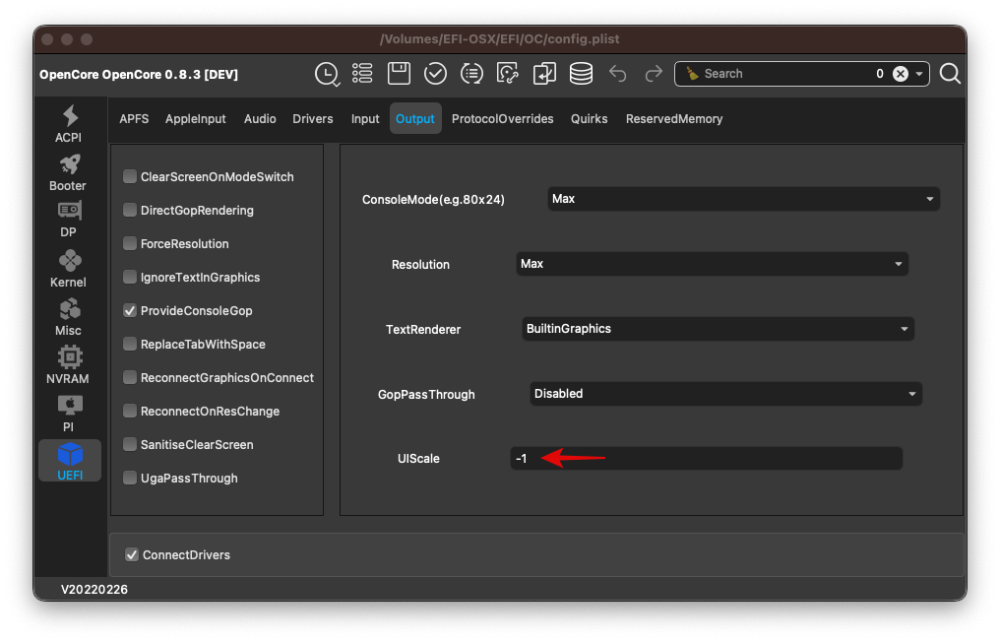Enable DirectGopRendering checkbox
Screen dimensions: 1000x642
coord(129,210)
